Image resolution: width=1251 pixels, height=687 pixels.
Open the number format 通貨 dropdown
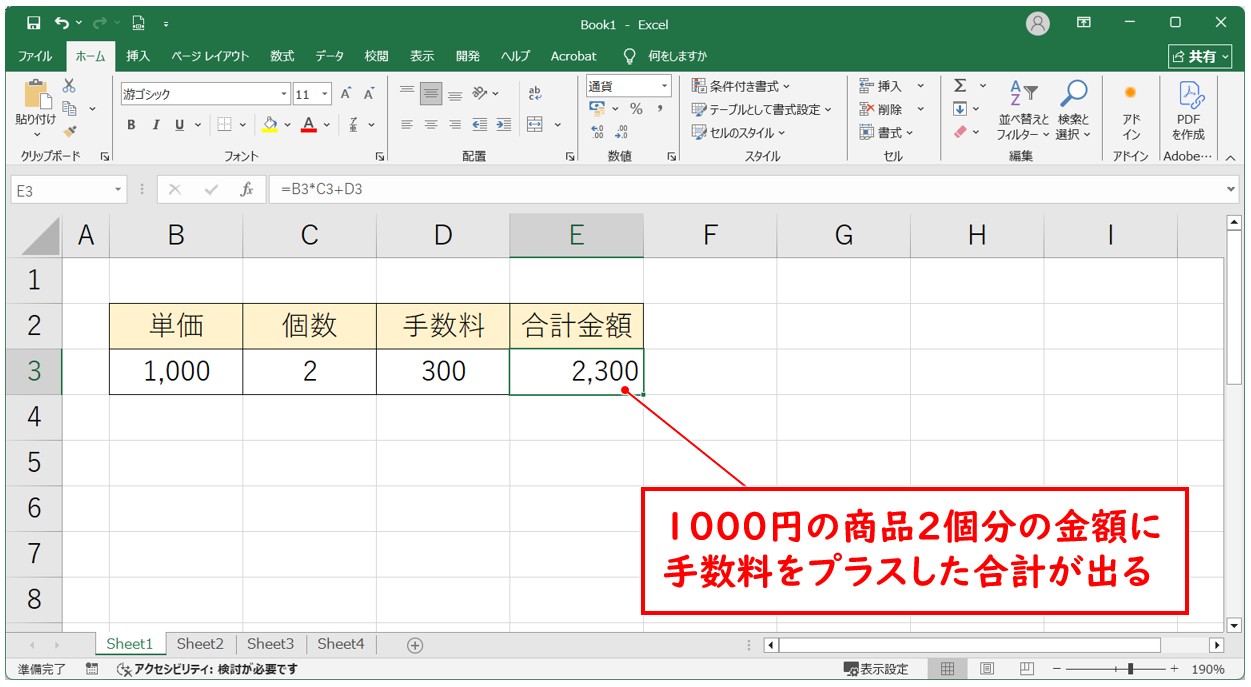click(664, 86)
